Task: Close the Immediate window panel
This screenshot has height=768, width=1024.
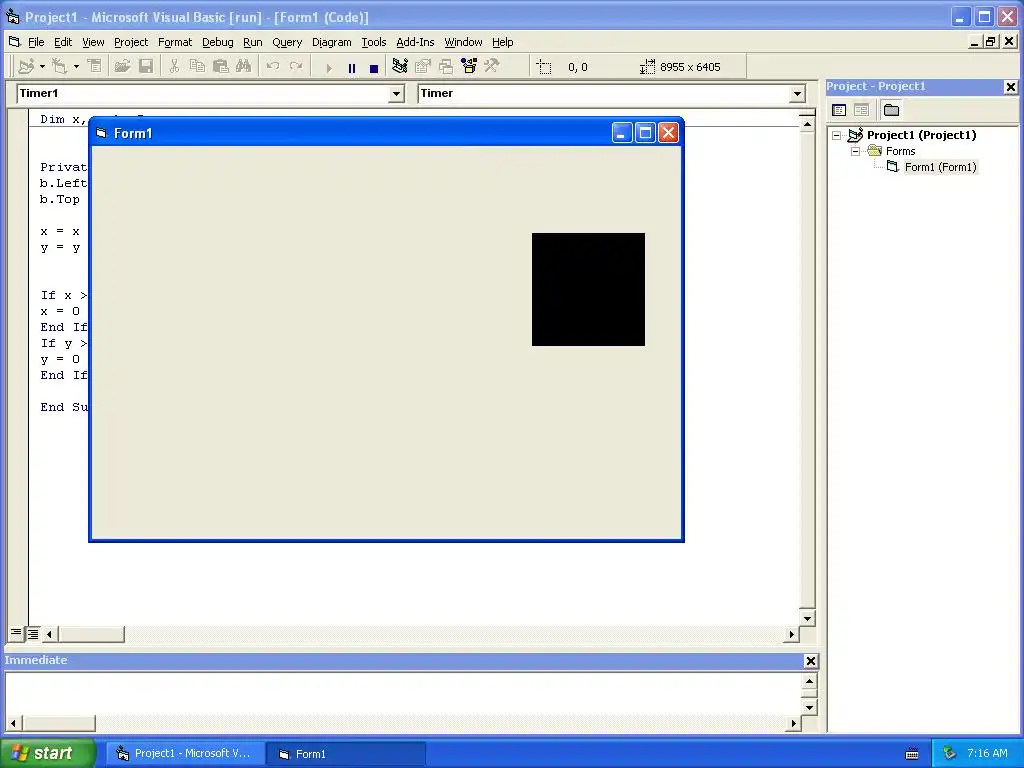Action: click(810, 661)
